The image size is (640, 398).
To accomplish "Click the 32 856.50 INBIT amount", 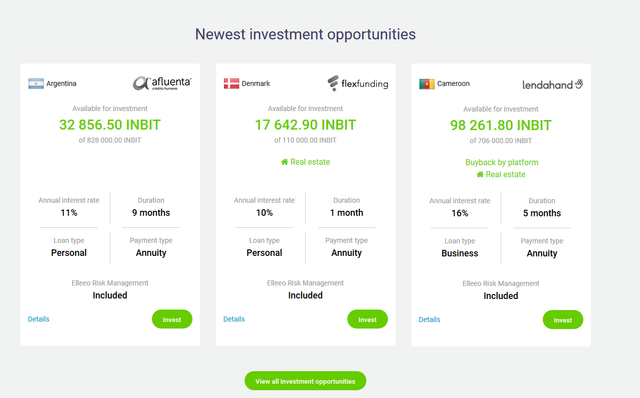I will (110, 125).
